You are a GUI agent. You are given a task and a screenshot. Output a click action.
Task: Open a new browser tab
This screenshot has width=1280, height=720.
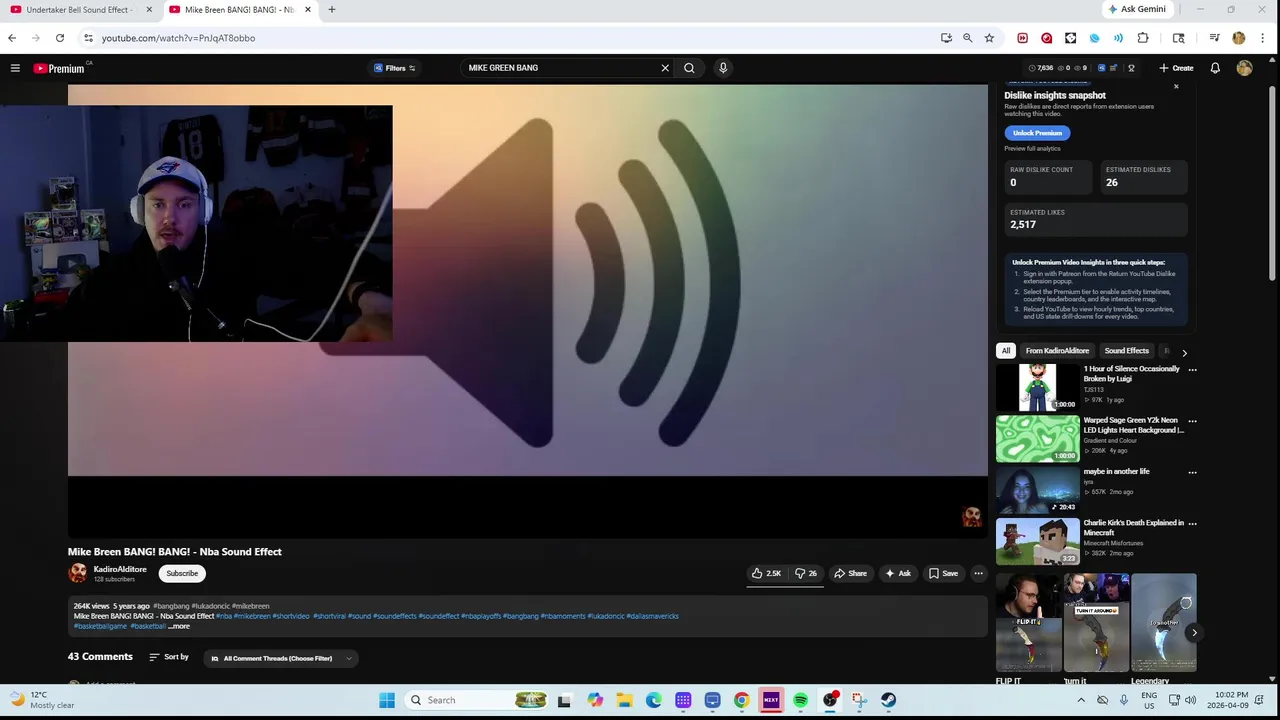click(332, 10)
